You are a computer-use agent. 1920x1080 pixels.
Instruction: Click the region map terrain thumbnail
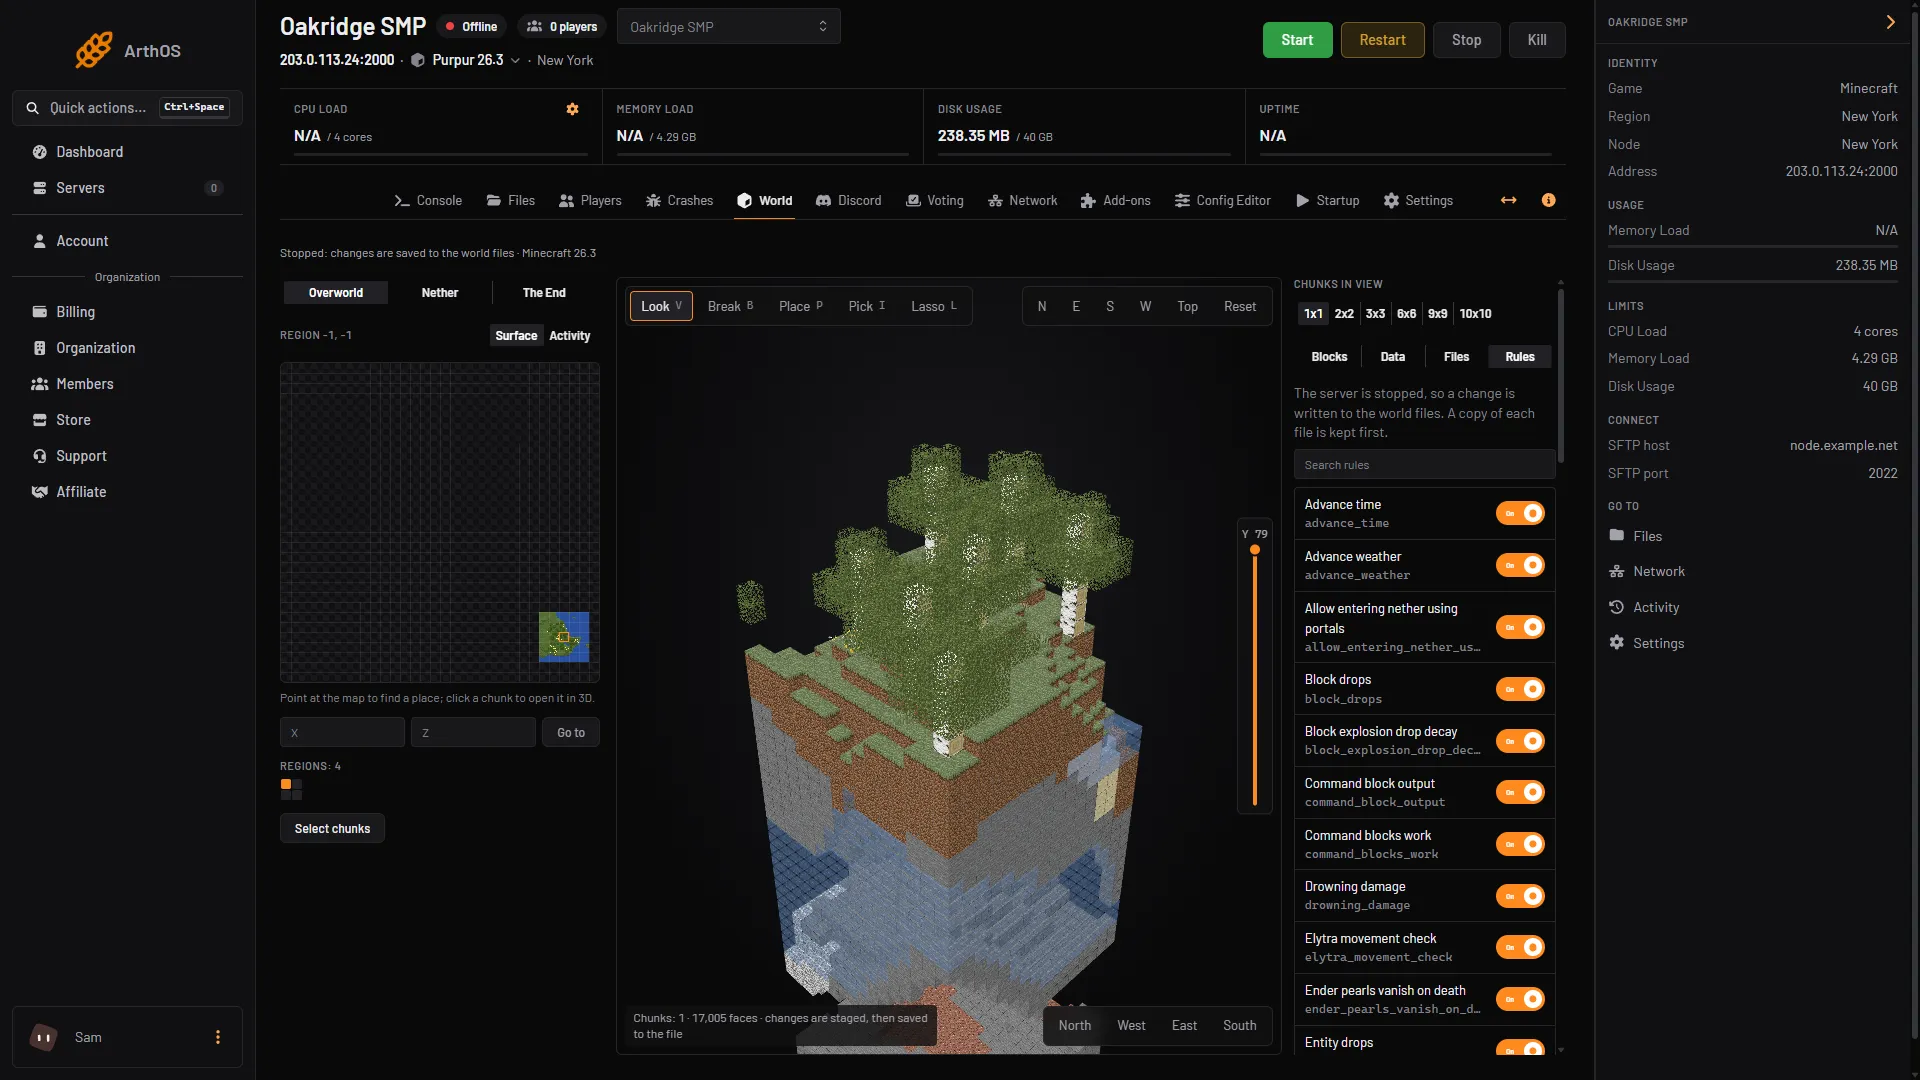564,637
